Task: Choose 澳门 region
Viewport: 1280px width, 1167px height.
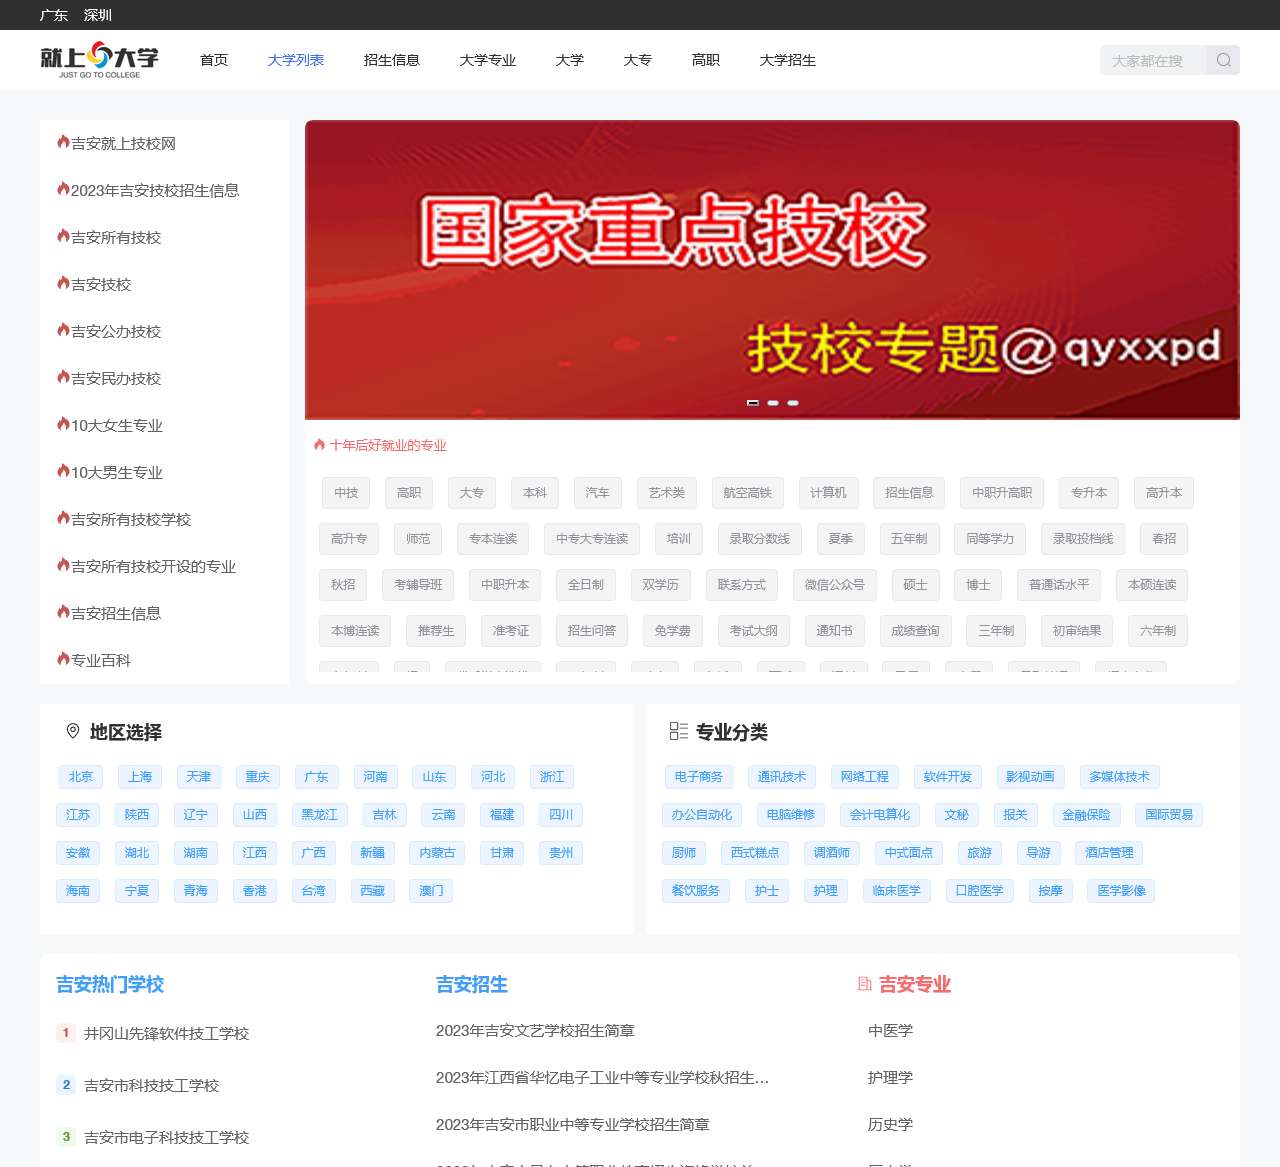Action: (x=432, y=891)
